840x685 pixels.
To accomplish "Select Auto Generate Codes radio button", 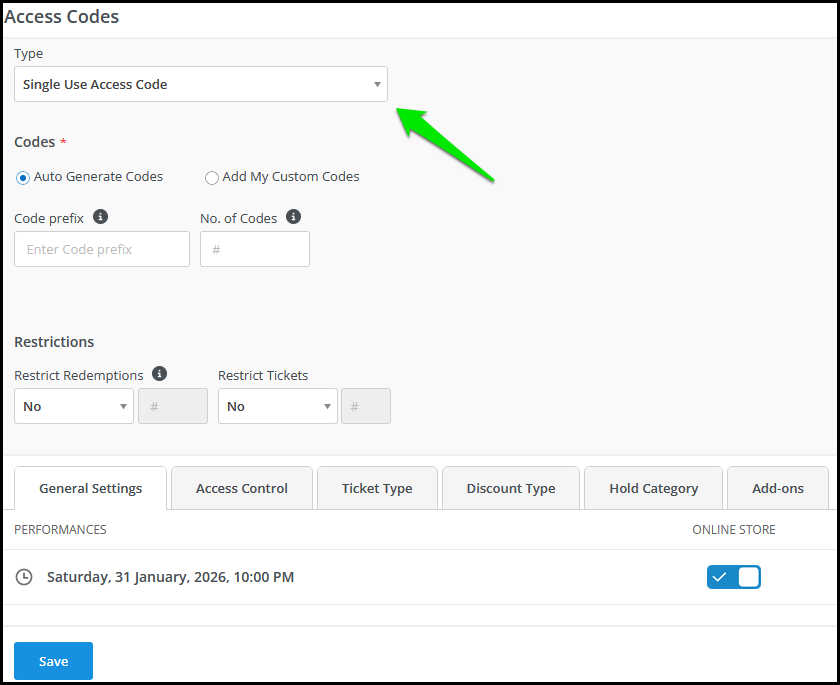I will (x=23, y=178).
